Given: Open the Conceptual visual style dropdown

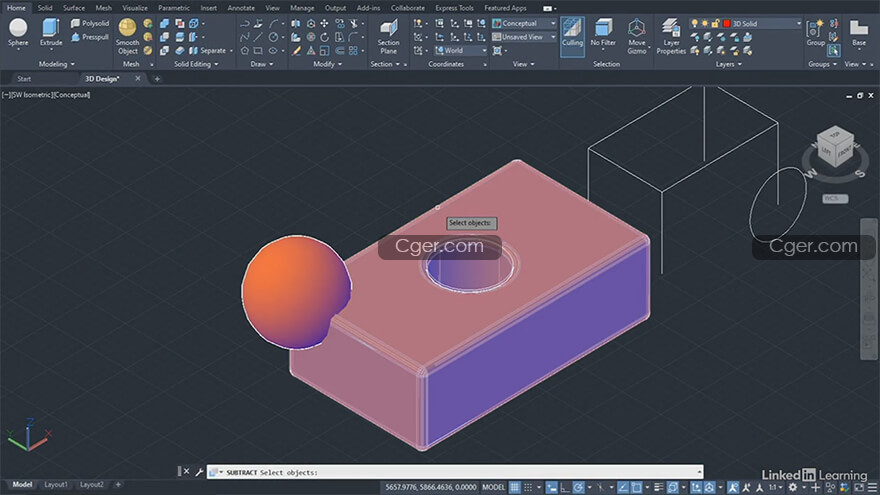Looking at the screenshot, I should pos(523,23).
